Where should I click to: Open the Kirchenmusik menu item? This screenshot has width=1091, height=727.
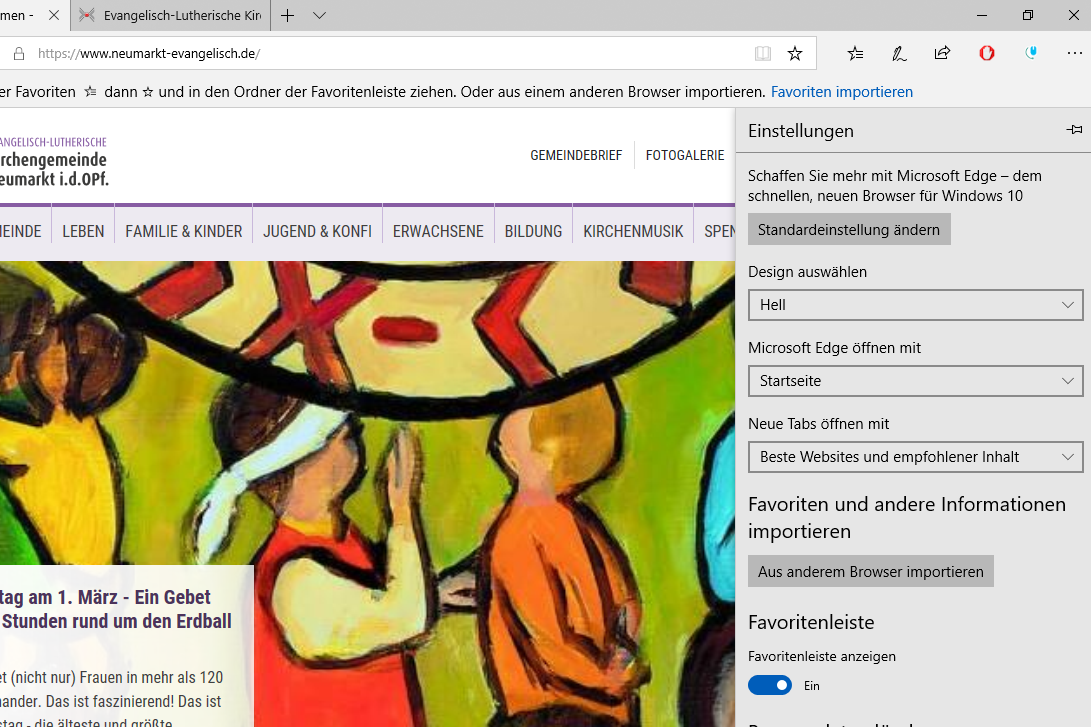click(633, 232)
